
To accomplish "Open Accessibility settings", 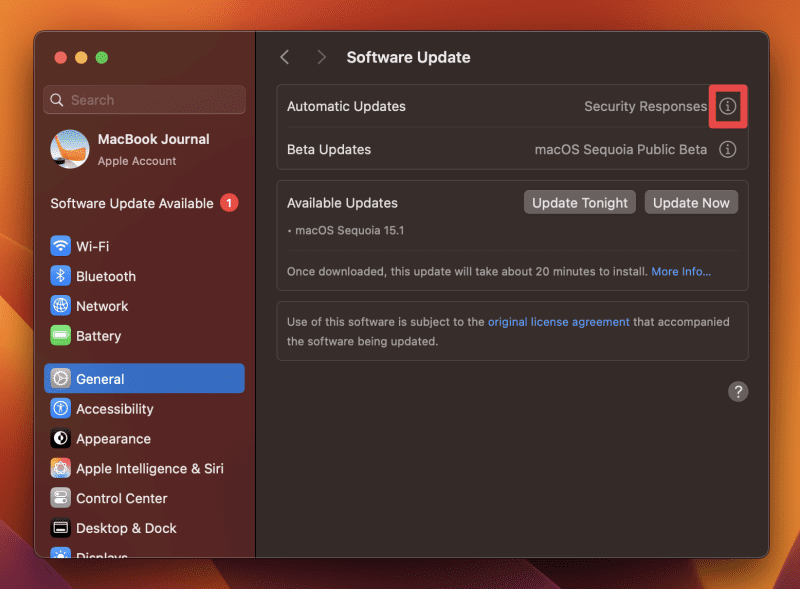I will pyautogui.click(x=60, y=409).
